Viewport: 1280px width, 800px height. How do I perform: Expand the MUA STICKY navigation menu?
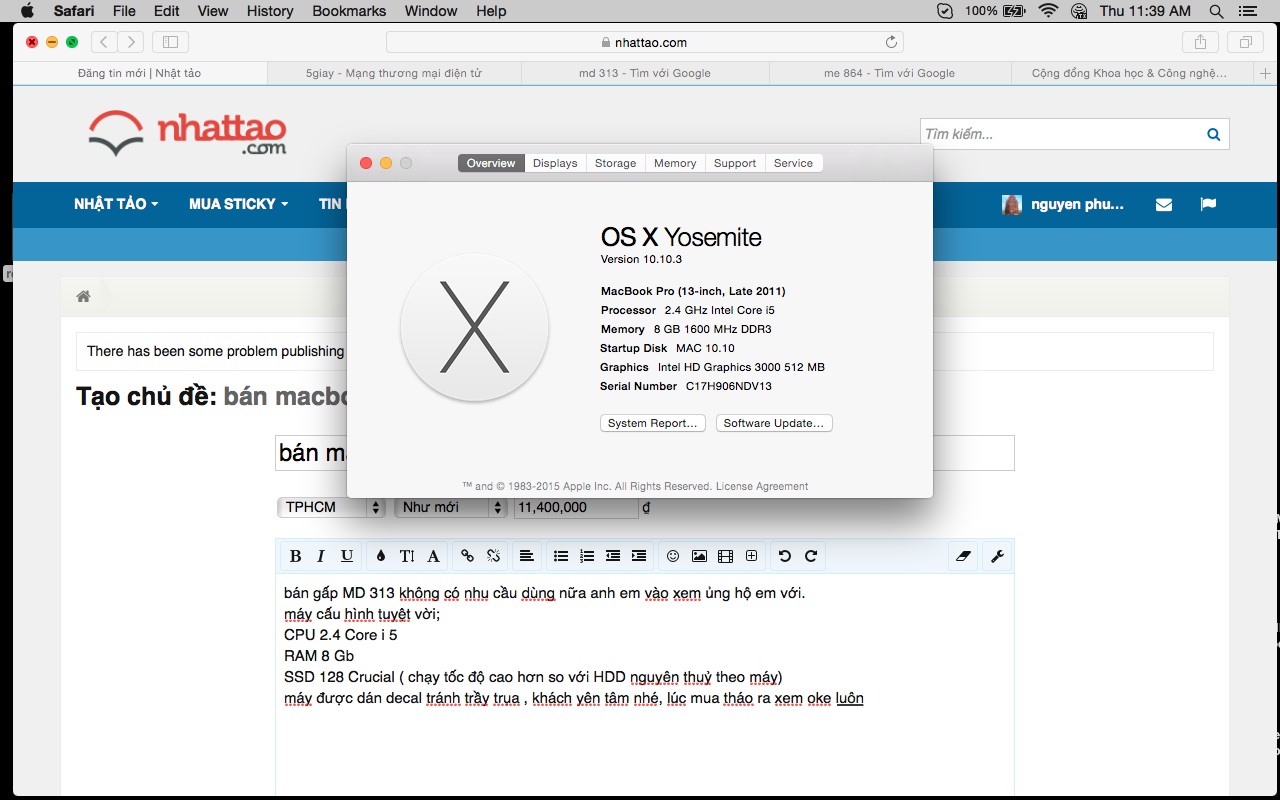click(x=238, y=204)
